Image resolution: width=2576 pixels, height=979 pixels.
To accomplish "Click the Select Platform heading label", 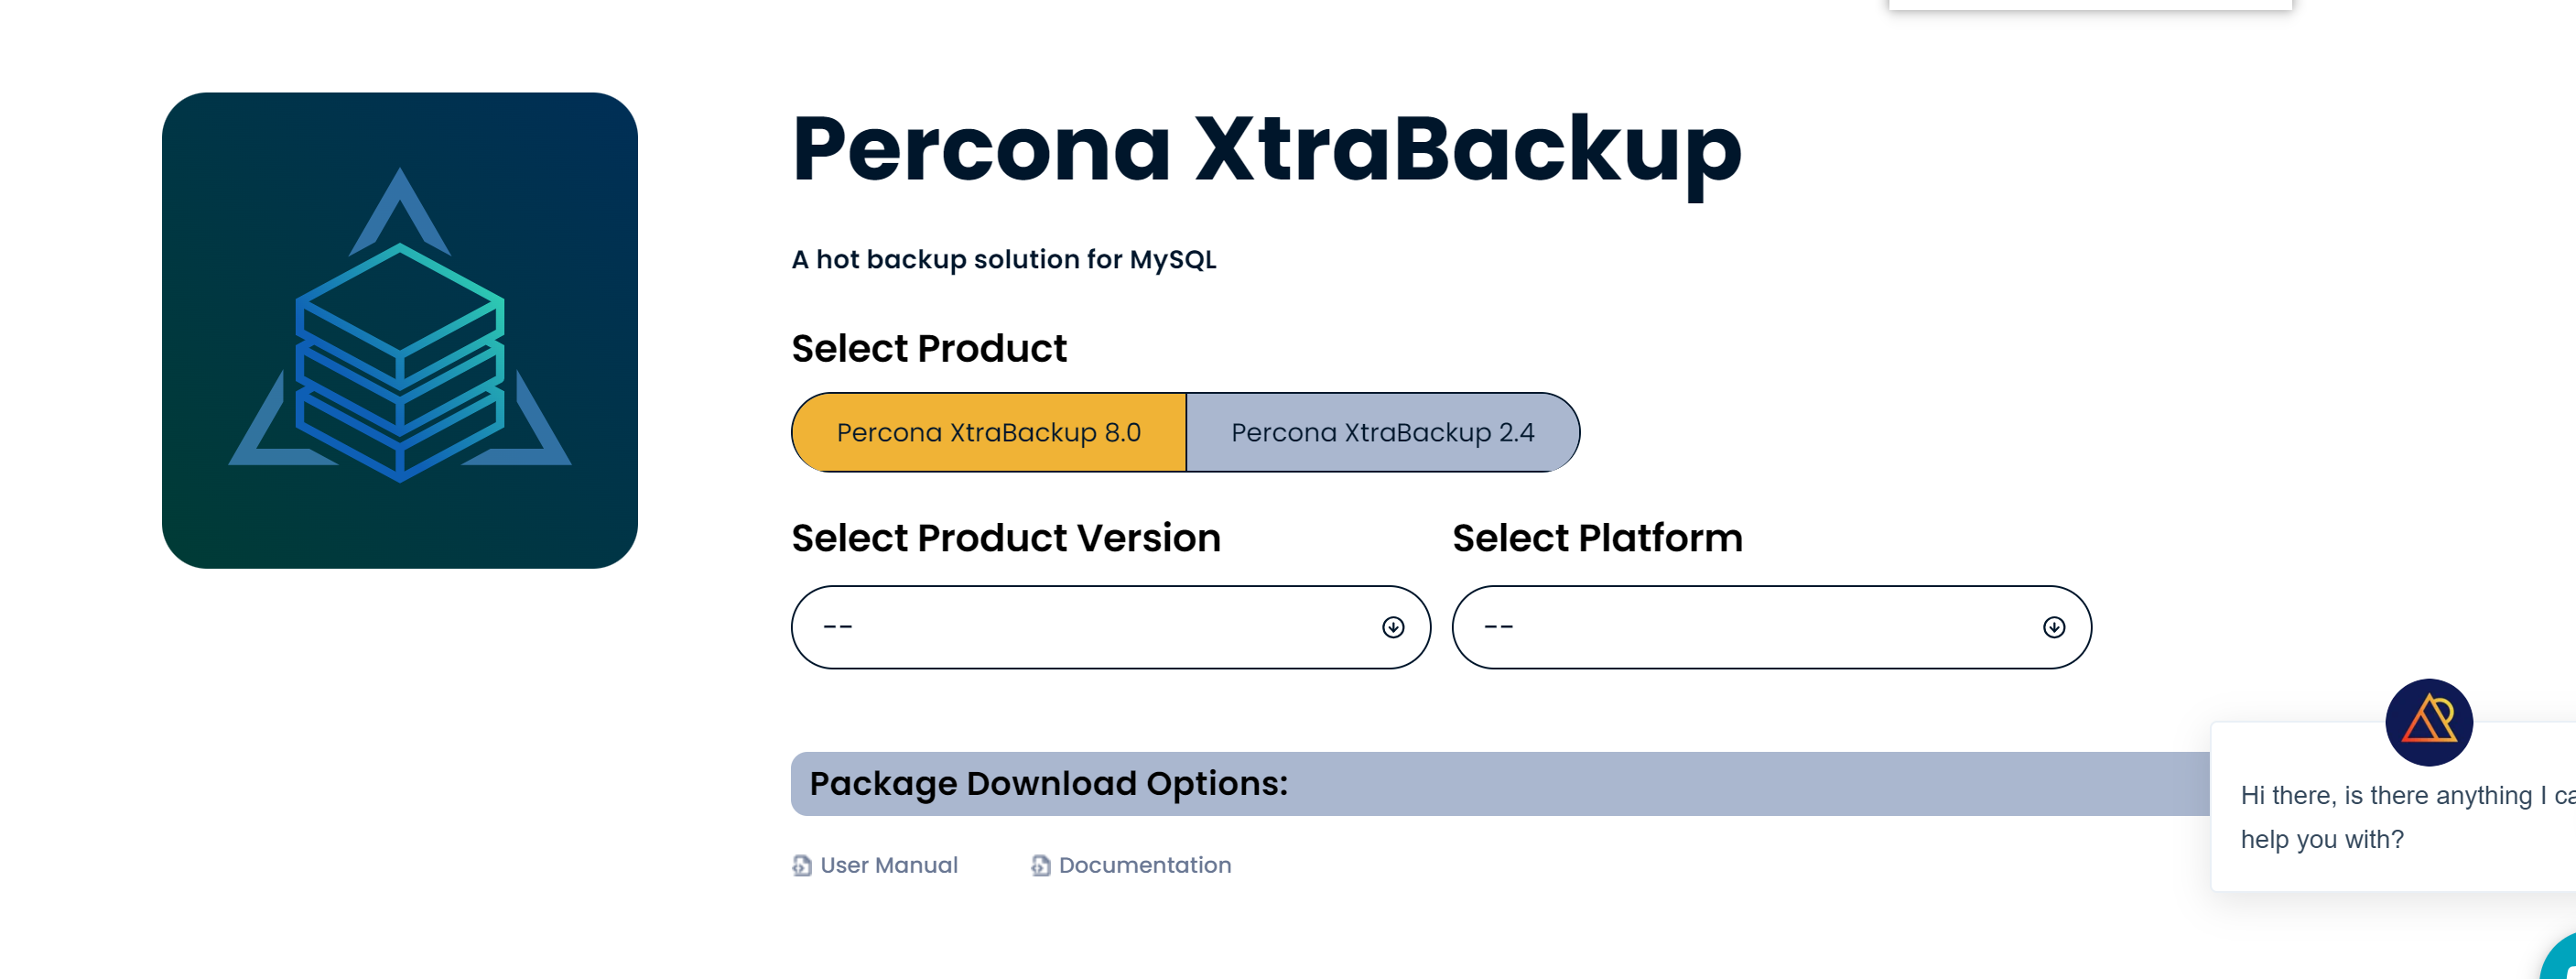I will pos(1597,538).
